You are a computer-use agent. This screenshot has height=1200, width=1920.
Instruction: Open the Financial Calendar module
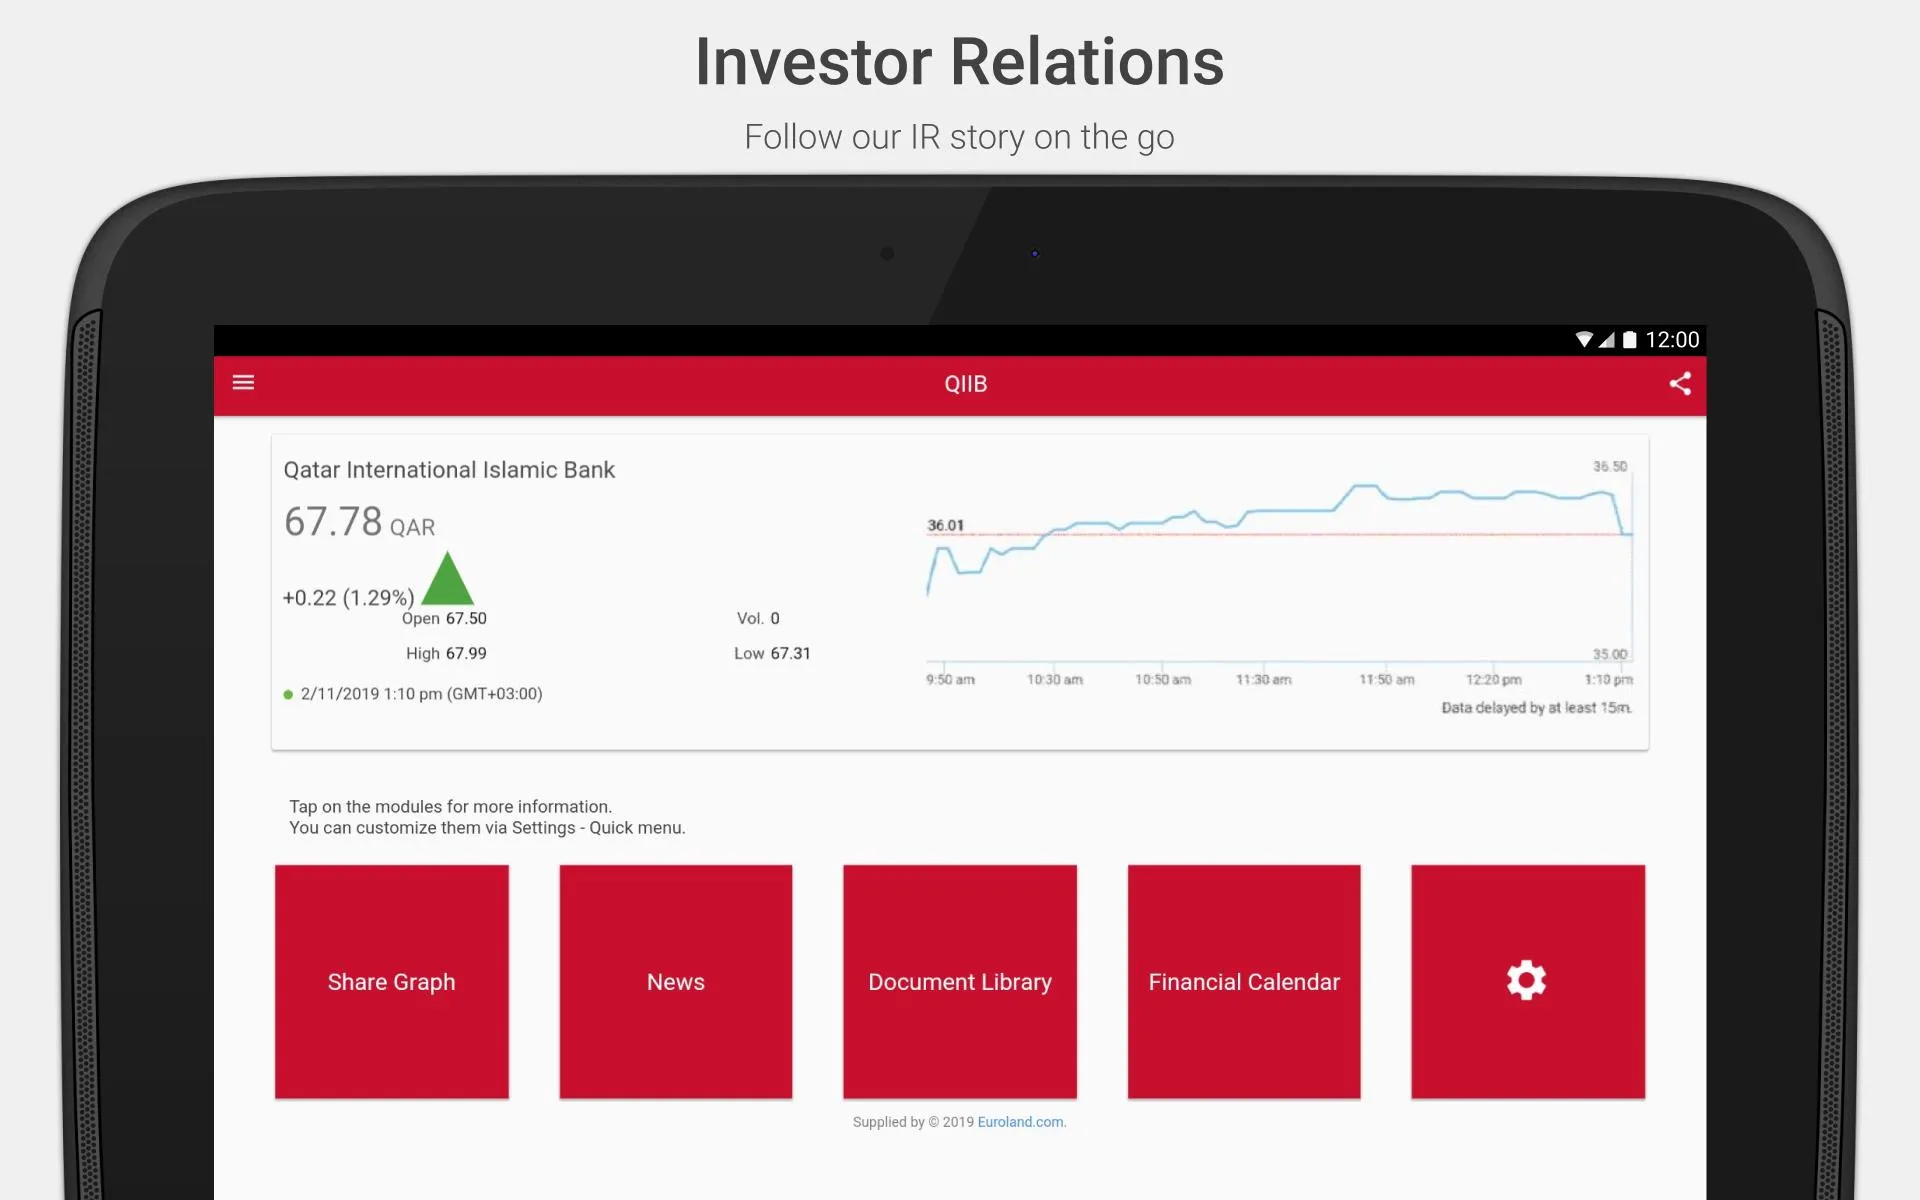pyautogui.click(x=1243, y=982)
